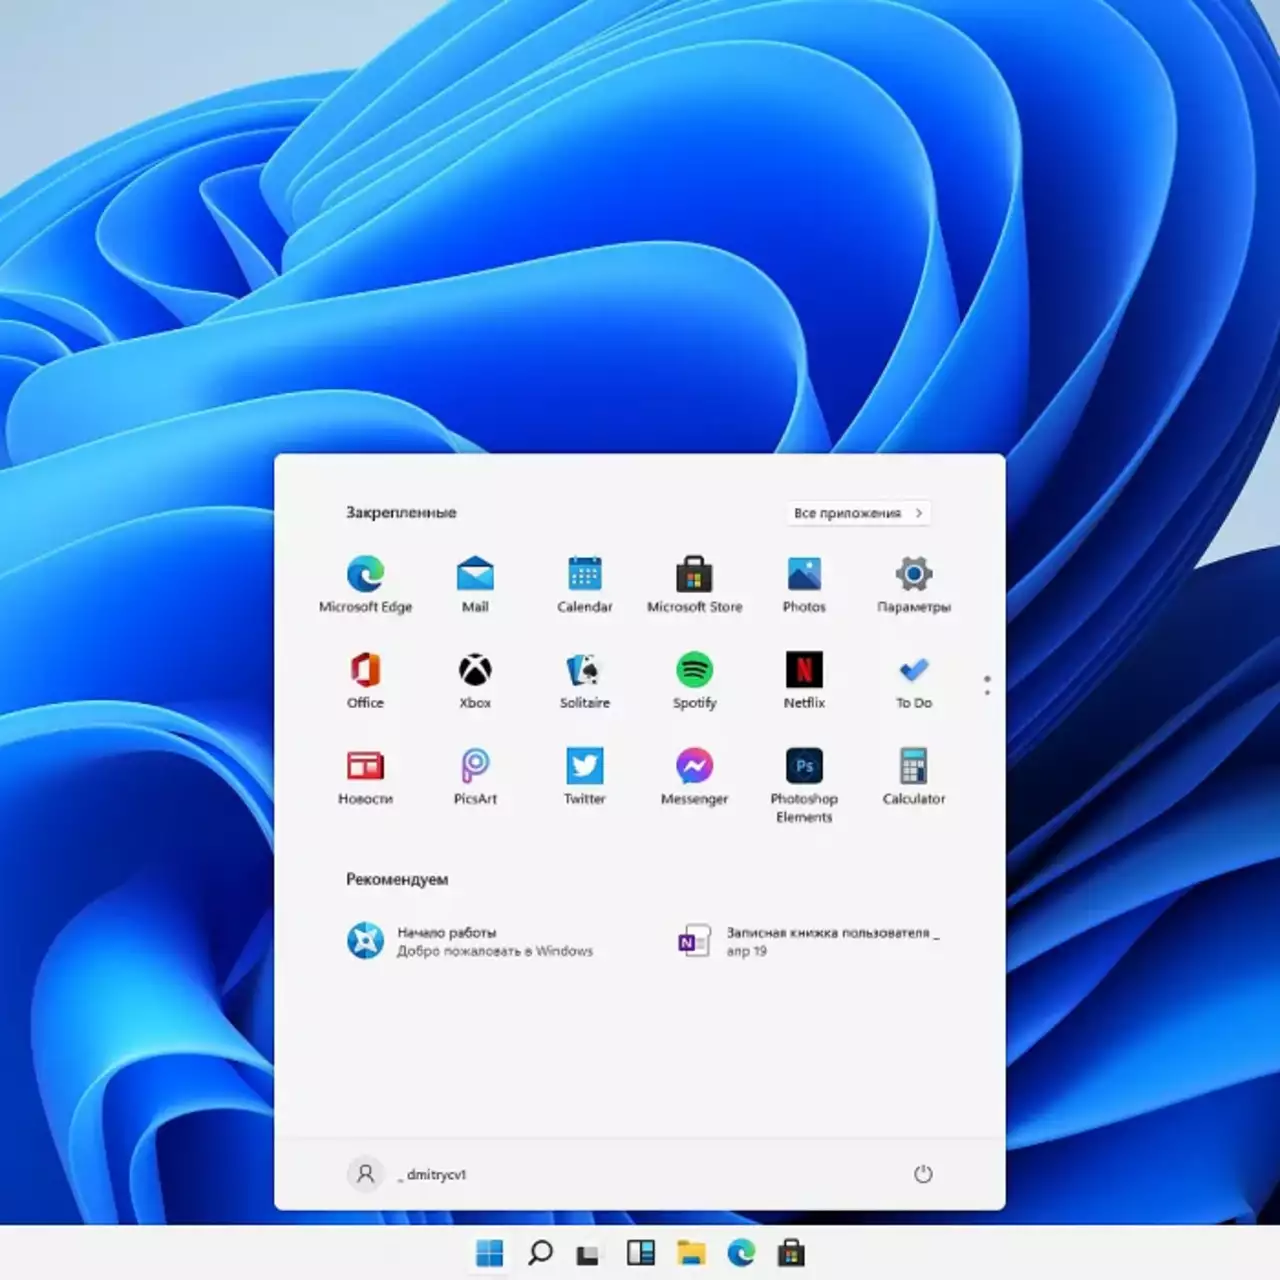The width and height of the screenshot is (1280, 1280).
Task: Open Task View on the taskbar
Action: tap(589, 1253)
